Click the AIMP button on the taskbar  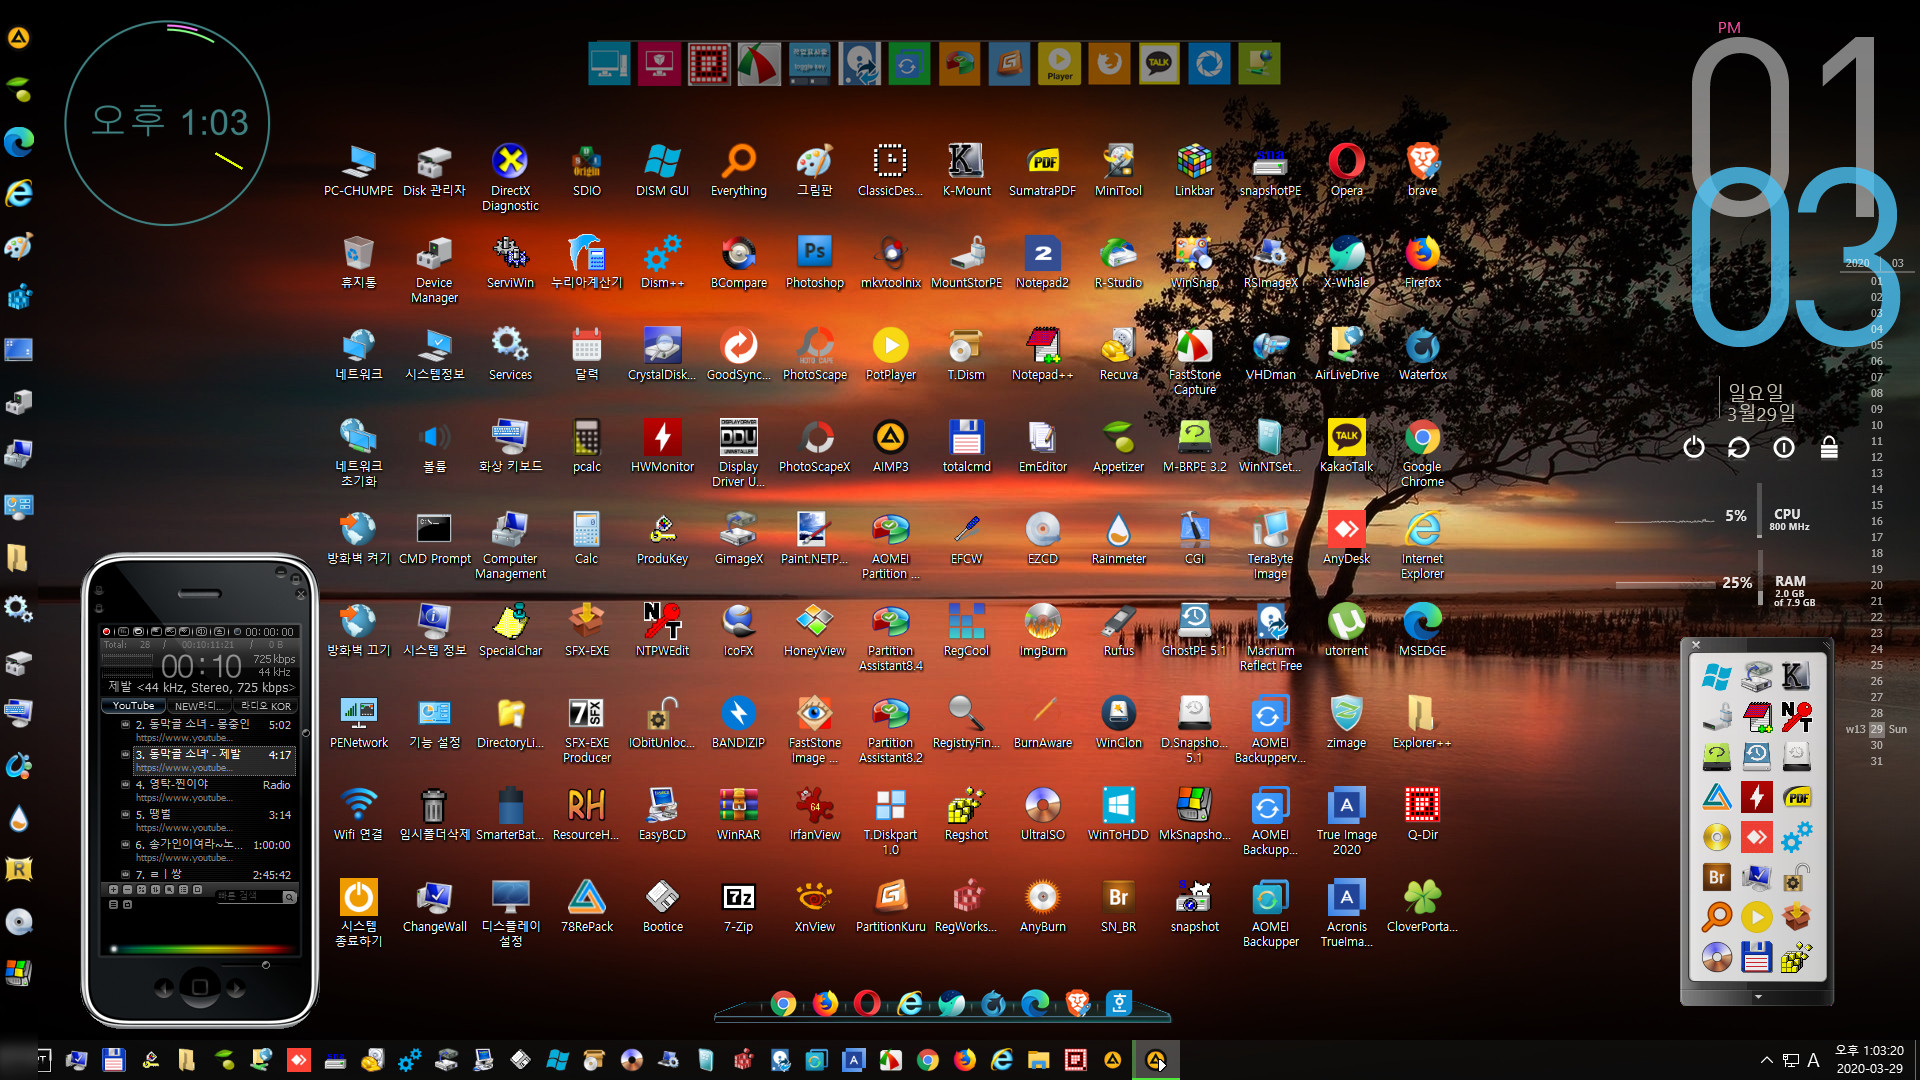click(x=1156, y=1060)
